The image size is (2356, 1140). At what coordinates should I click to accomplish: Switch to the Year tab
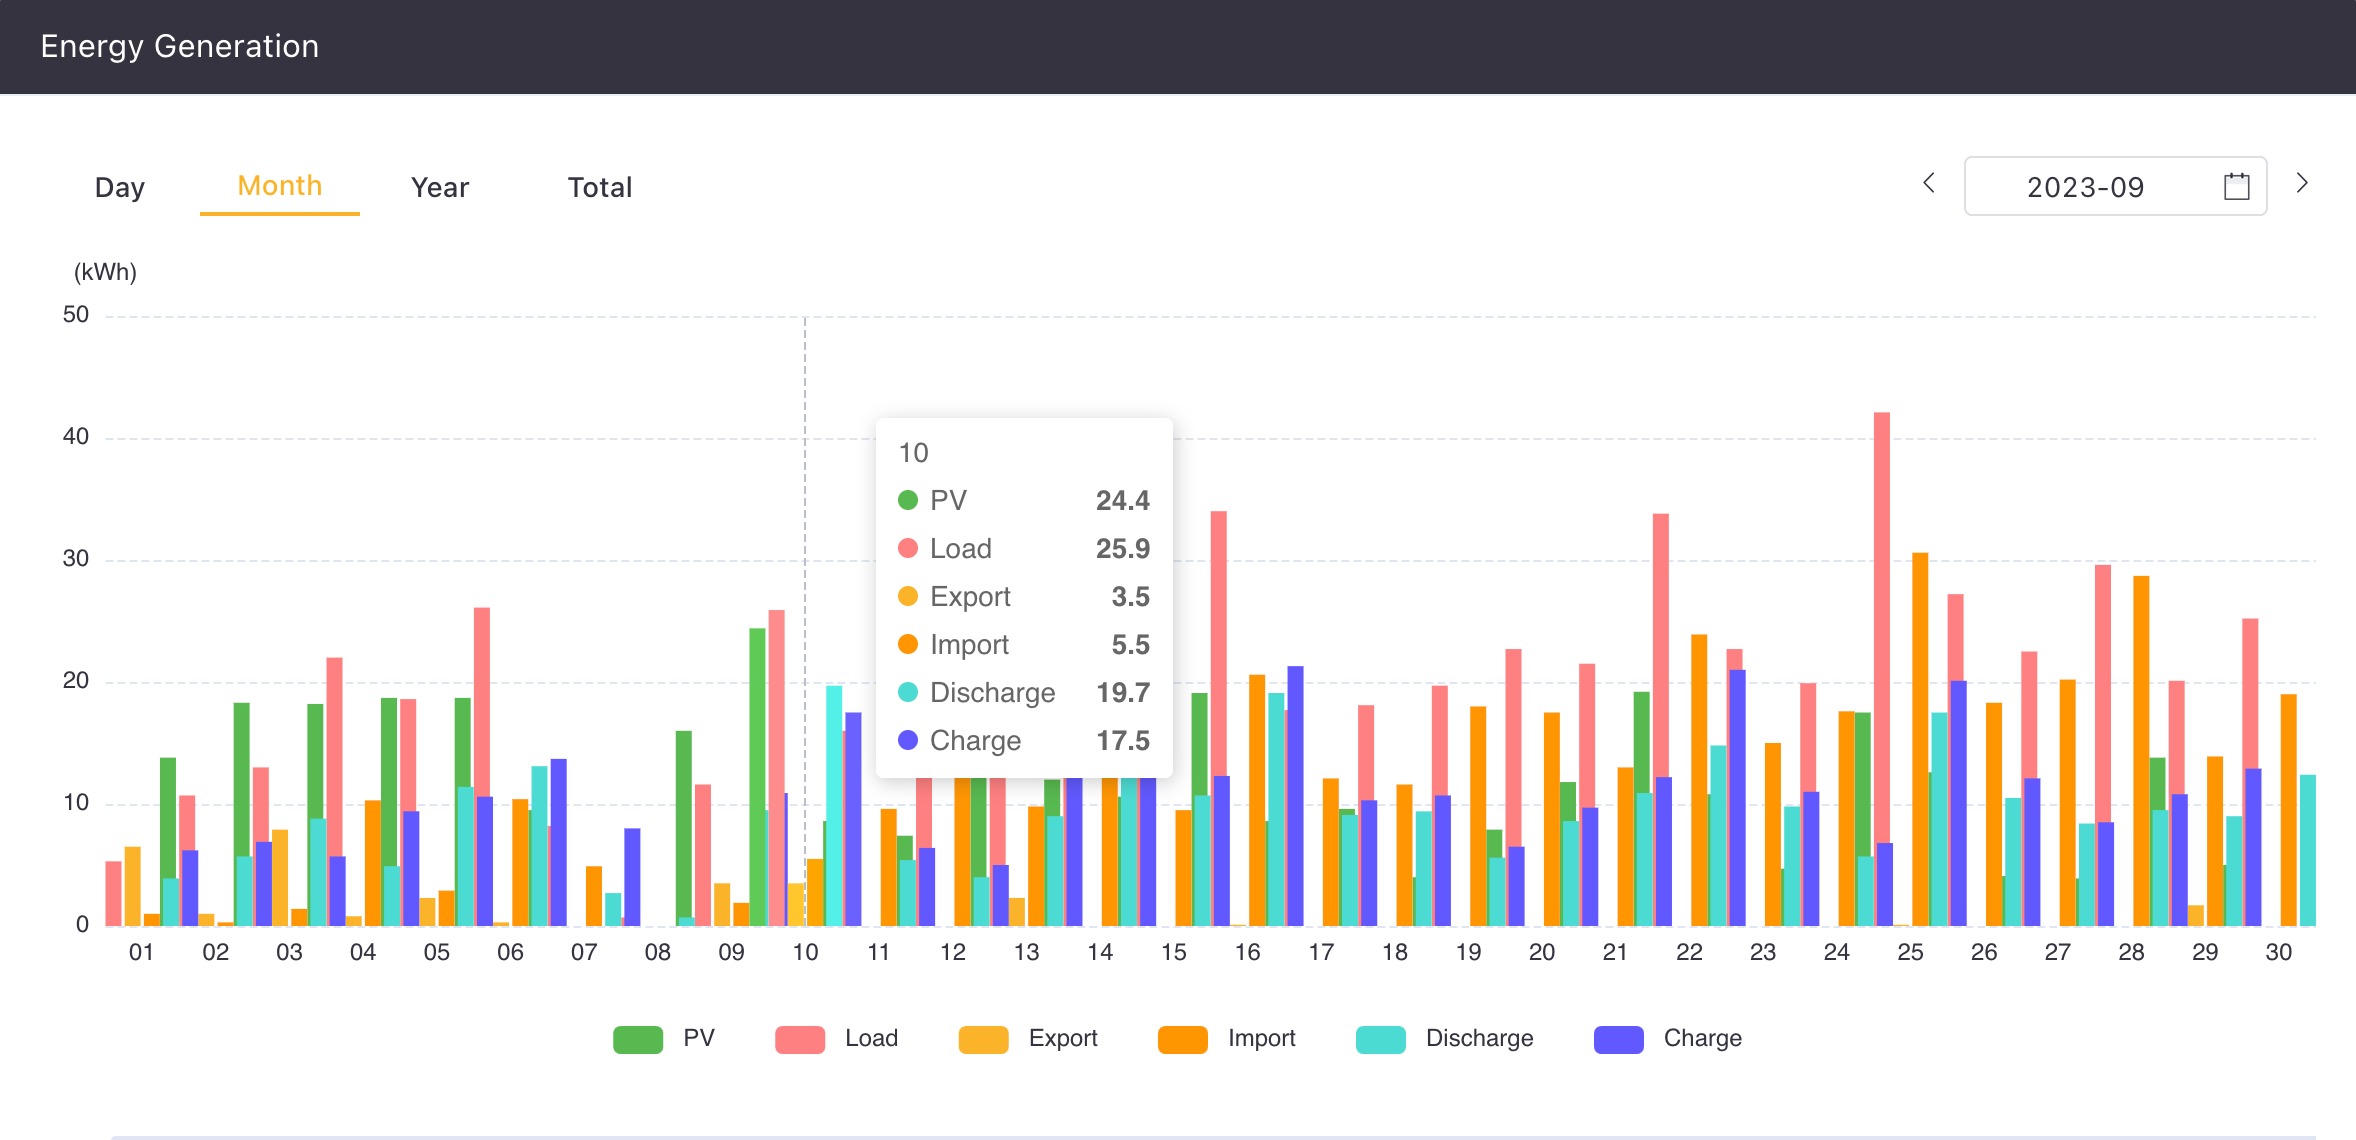point(439,187)
